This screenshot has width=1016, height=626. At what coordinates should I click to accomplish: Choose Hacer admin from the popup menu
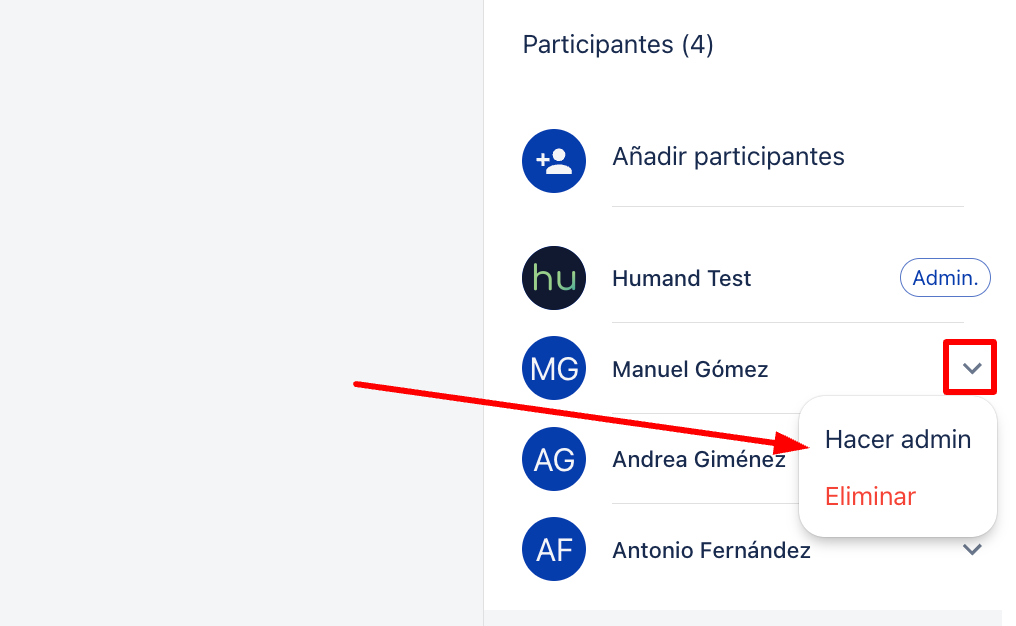coord(897,439)
